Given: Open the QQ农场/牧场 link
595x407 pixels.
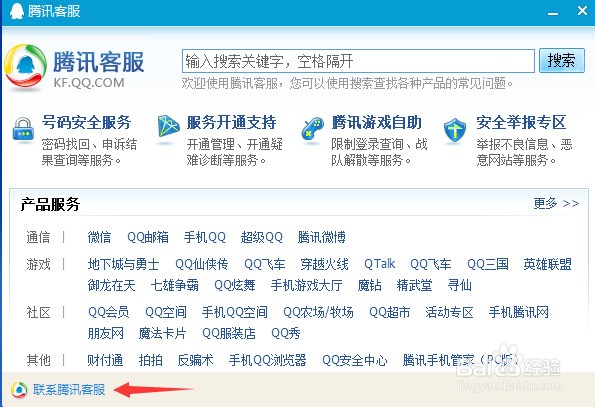Looking at the screenshot, I should (x=318, y=313).
